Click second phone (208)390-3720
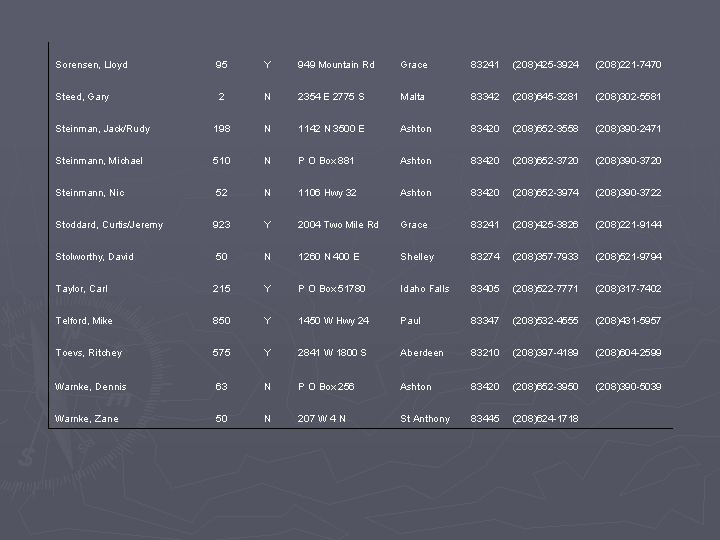The width and height of the screenshot is (720, 540). coord(628,161)
